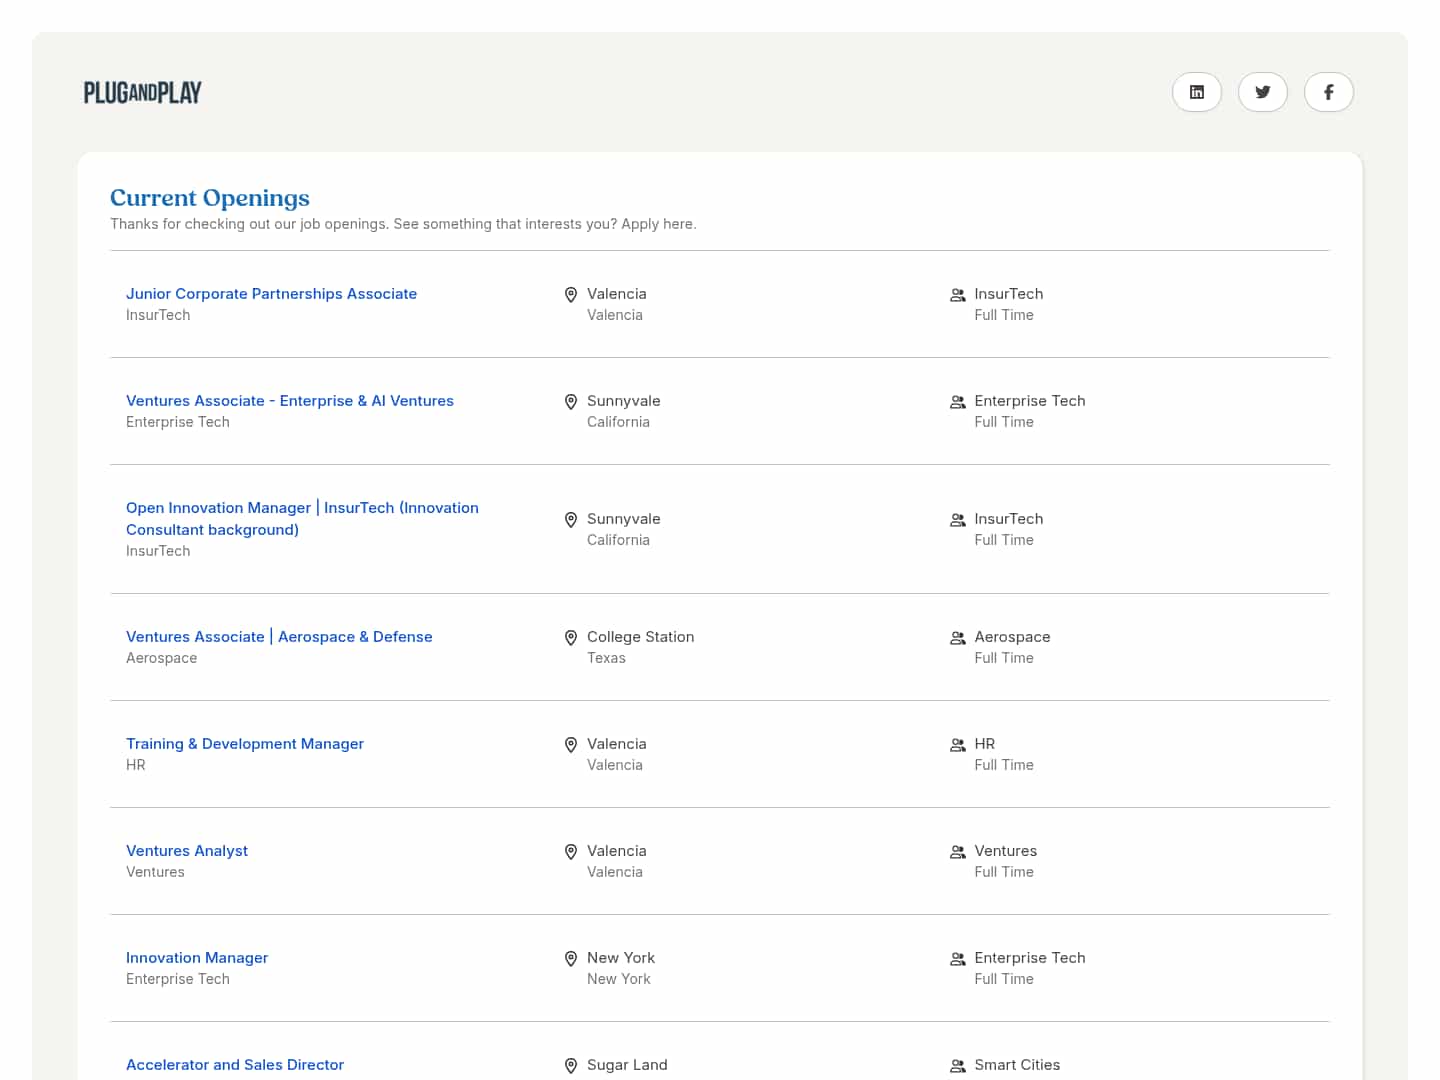
Task: Open Ventures Associate - Enterprise & AI Ventures
Action: pos(290,401)
